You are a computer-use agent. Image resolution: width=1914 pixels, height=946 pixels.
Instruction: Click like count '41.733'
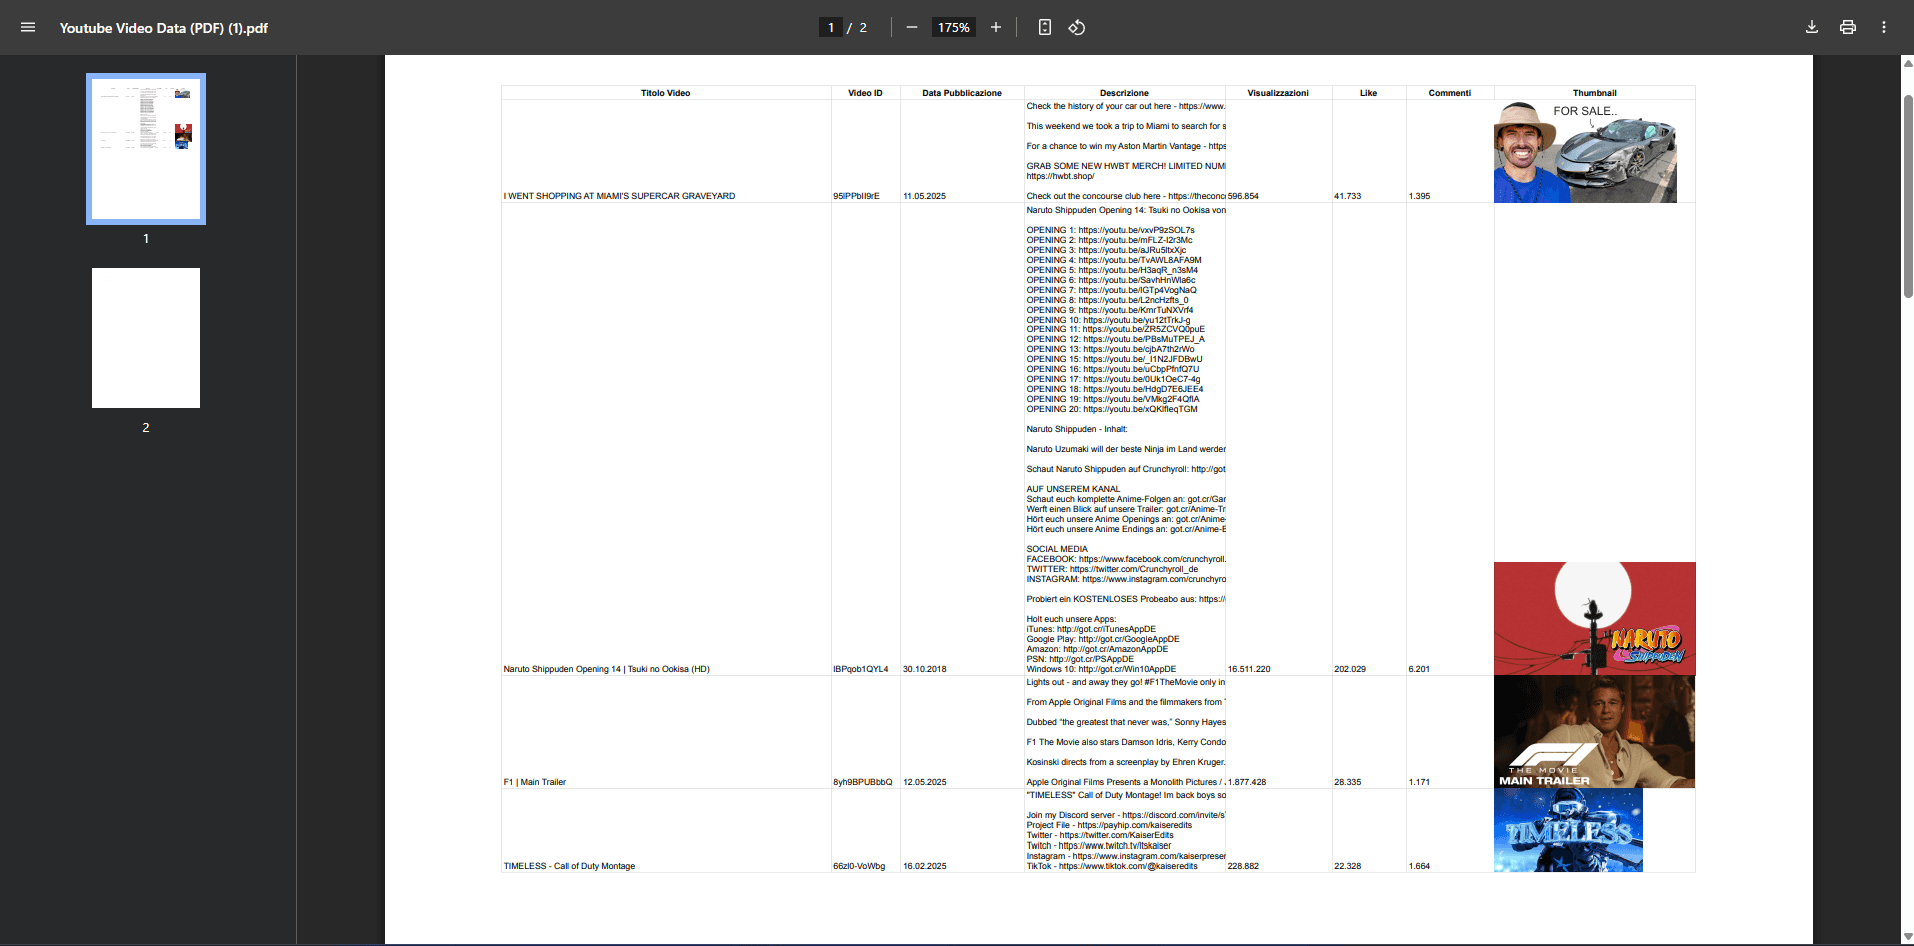click(1347, 196)
